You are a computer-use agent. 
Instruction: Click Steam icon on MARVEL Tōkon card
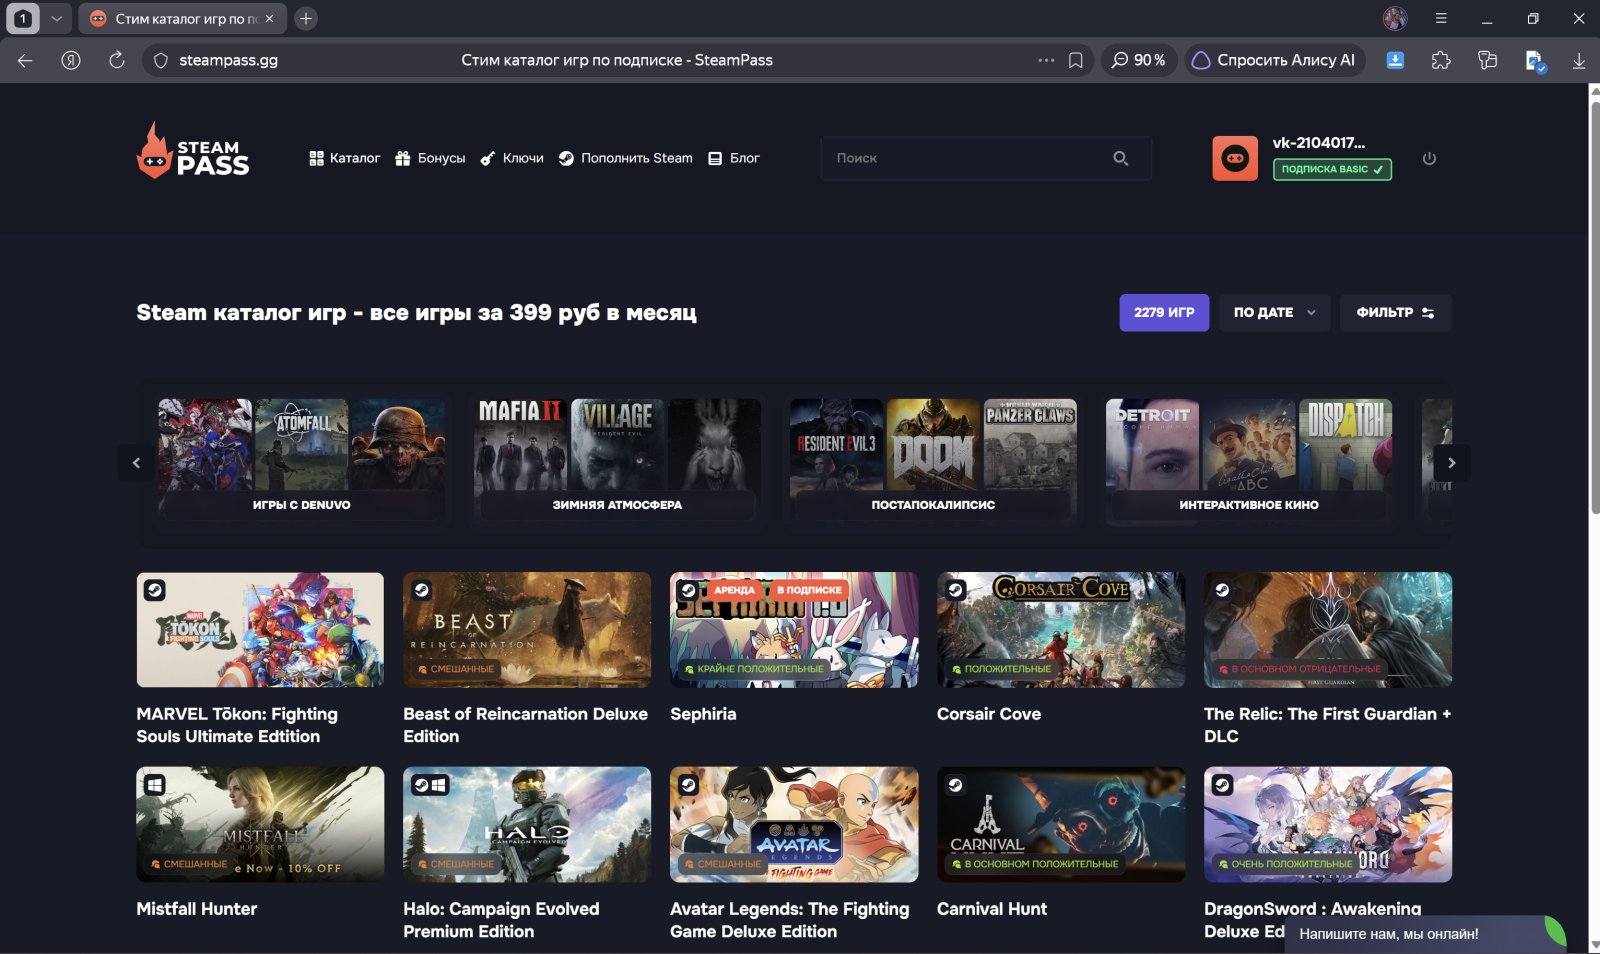click(155, 590)
